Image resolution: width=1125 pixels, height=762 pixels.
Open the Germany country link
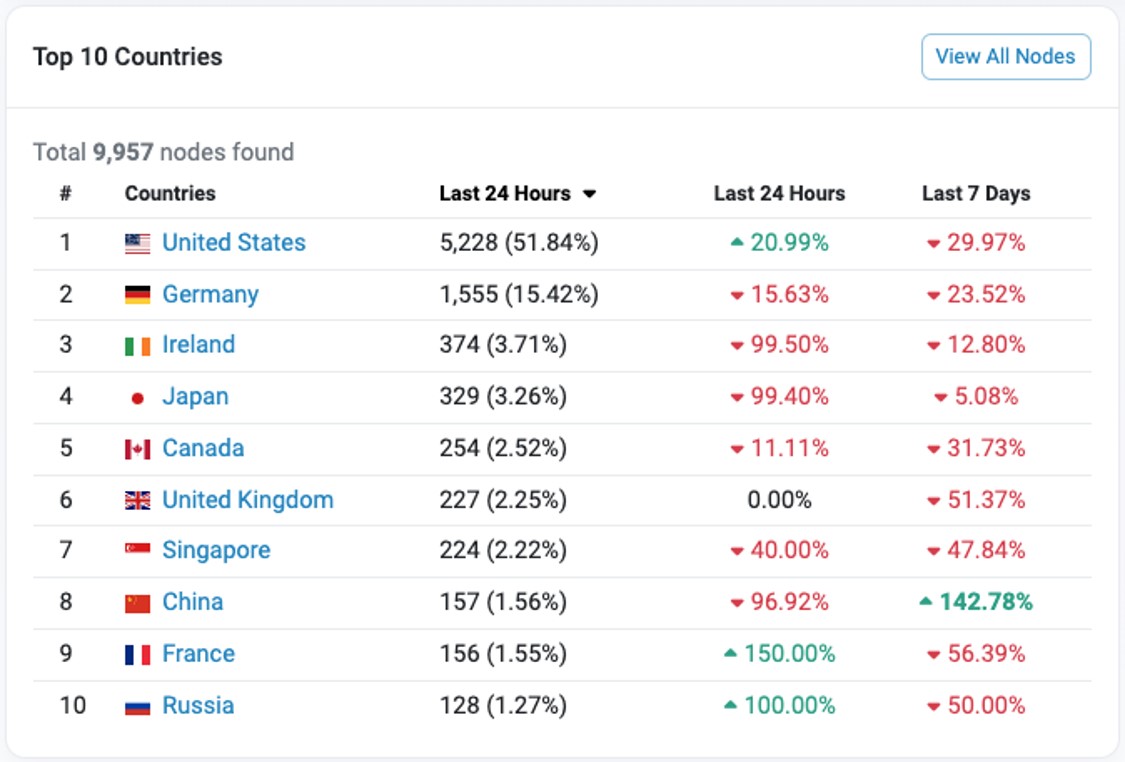tap(210, 295)
